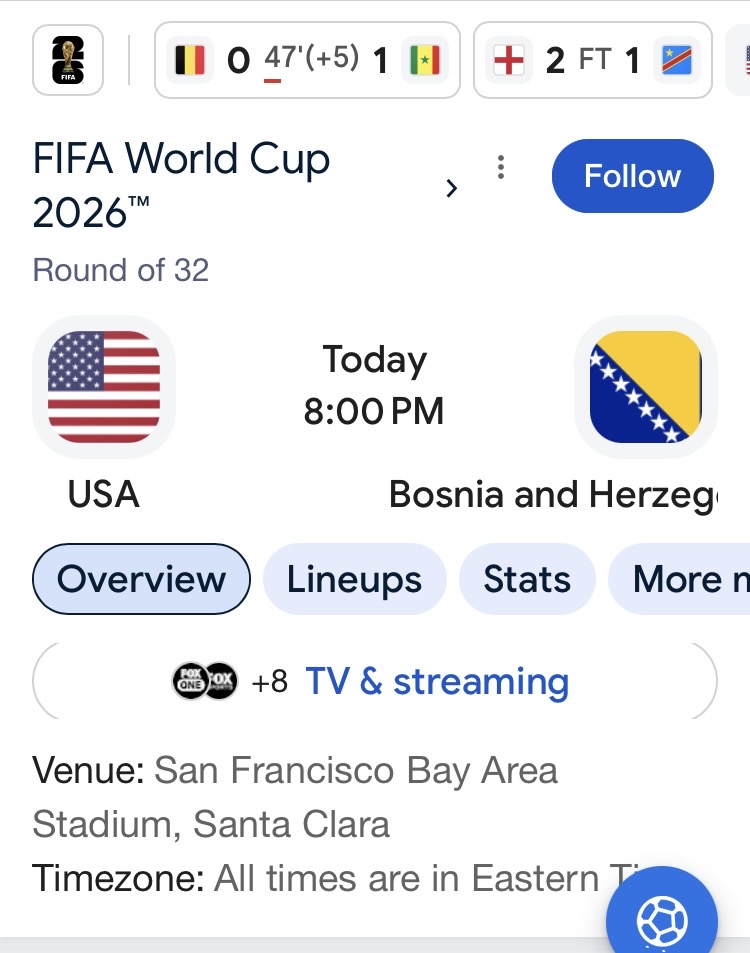This screenshot has width=750, height=953.
Task: Expand FIFA World Cup 2026 via chevron arrow
Action: tap(451, 188)
